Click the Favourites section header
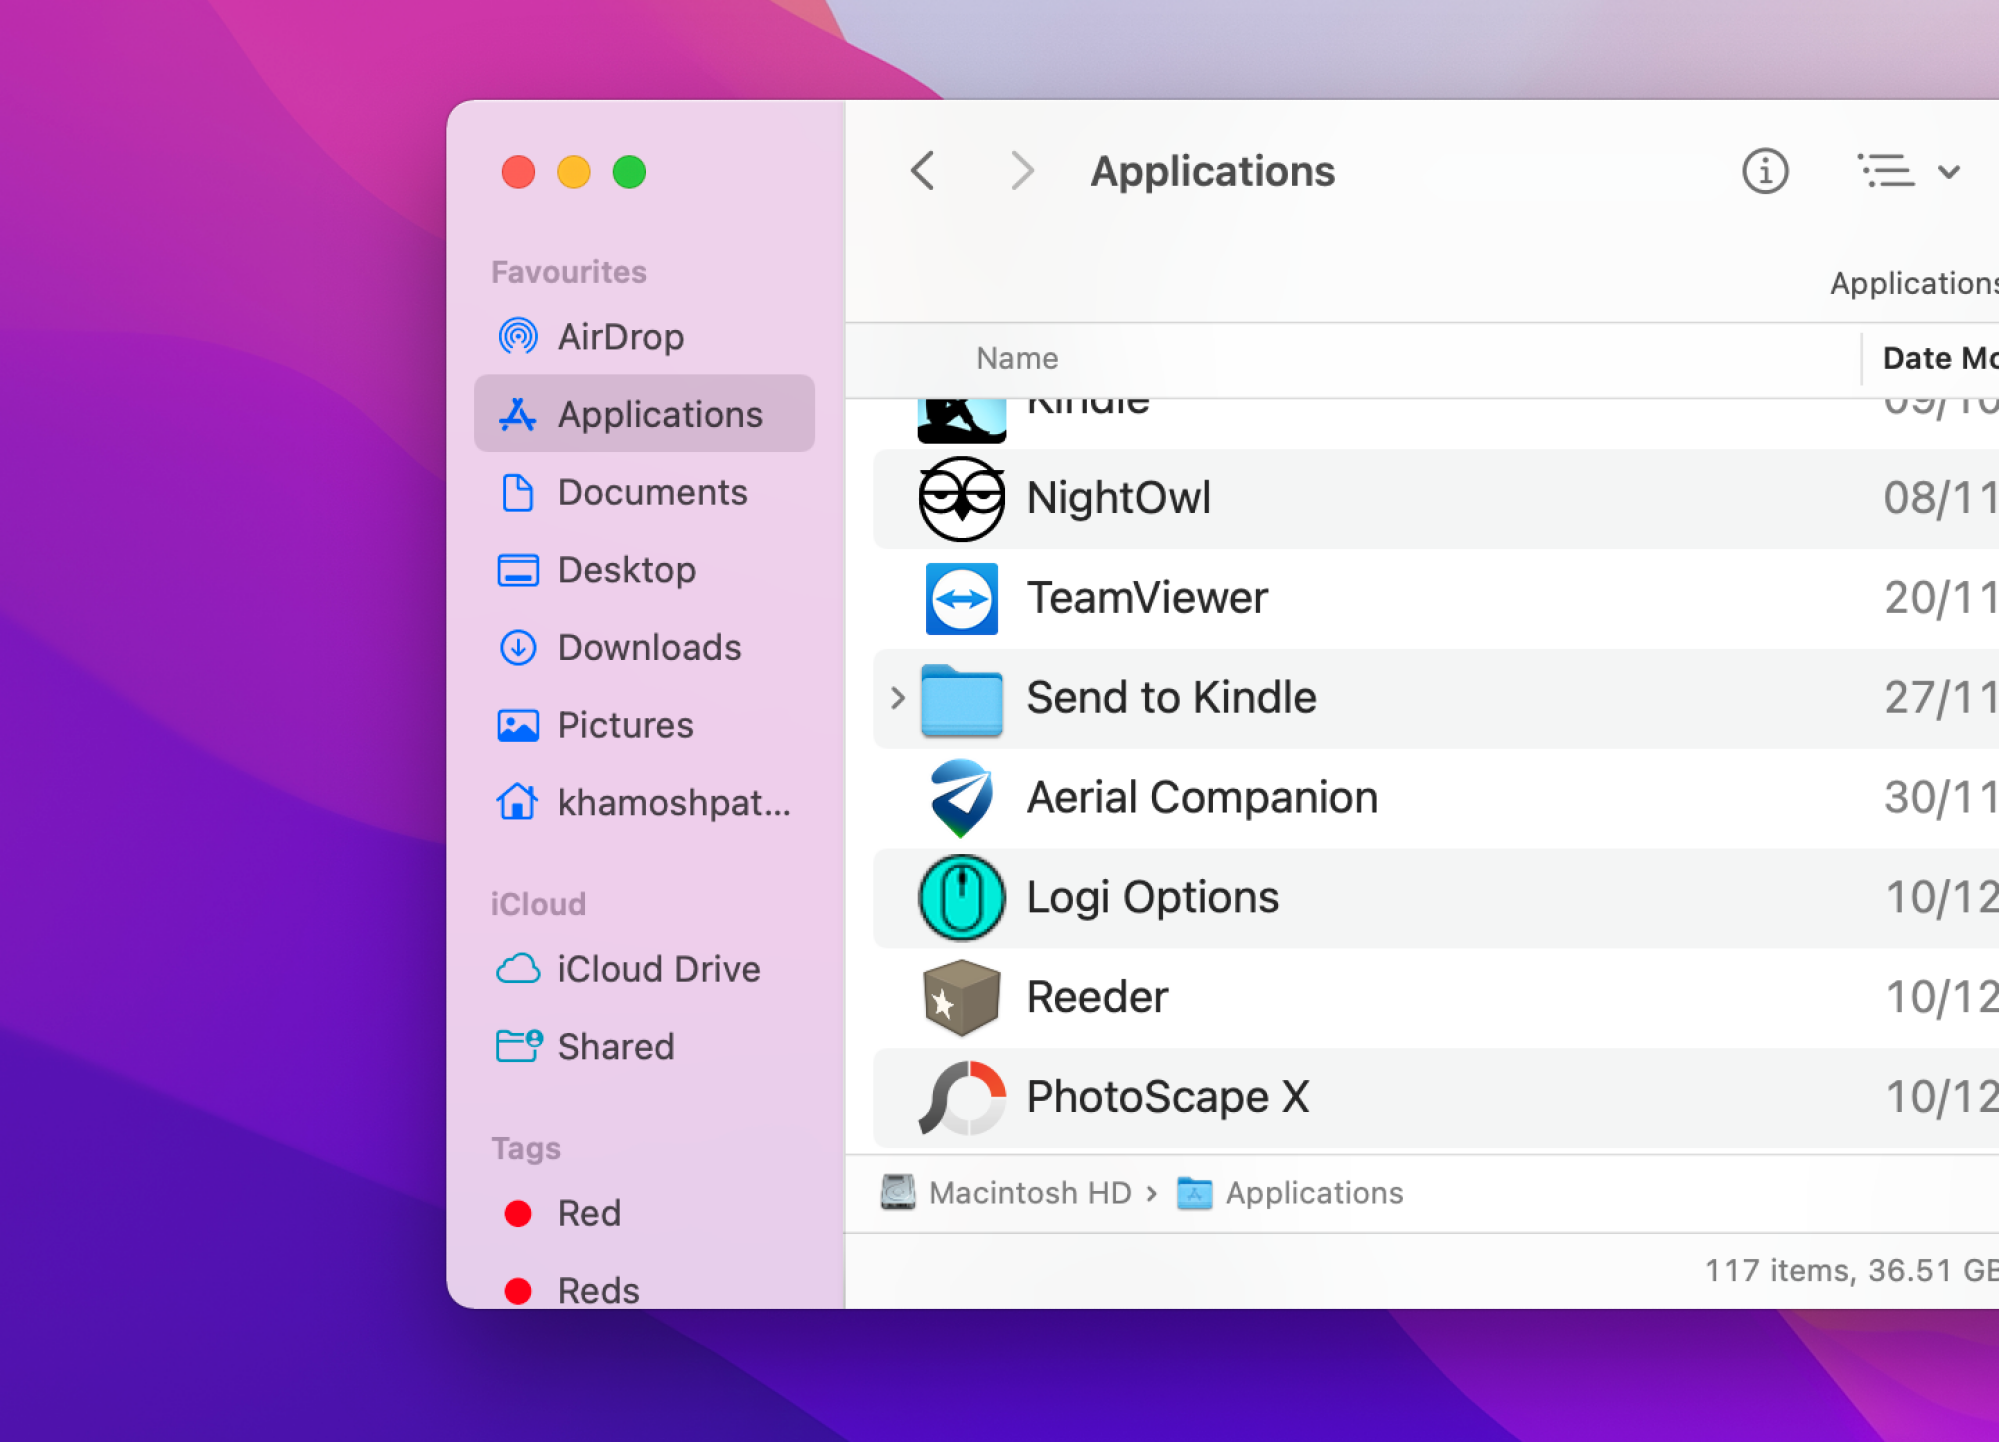Viewport: 1999px width, 1442px height. point(569,272)
